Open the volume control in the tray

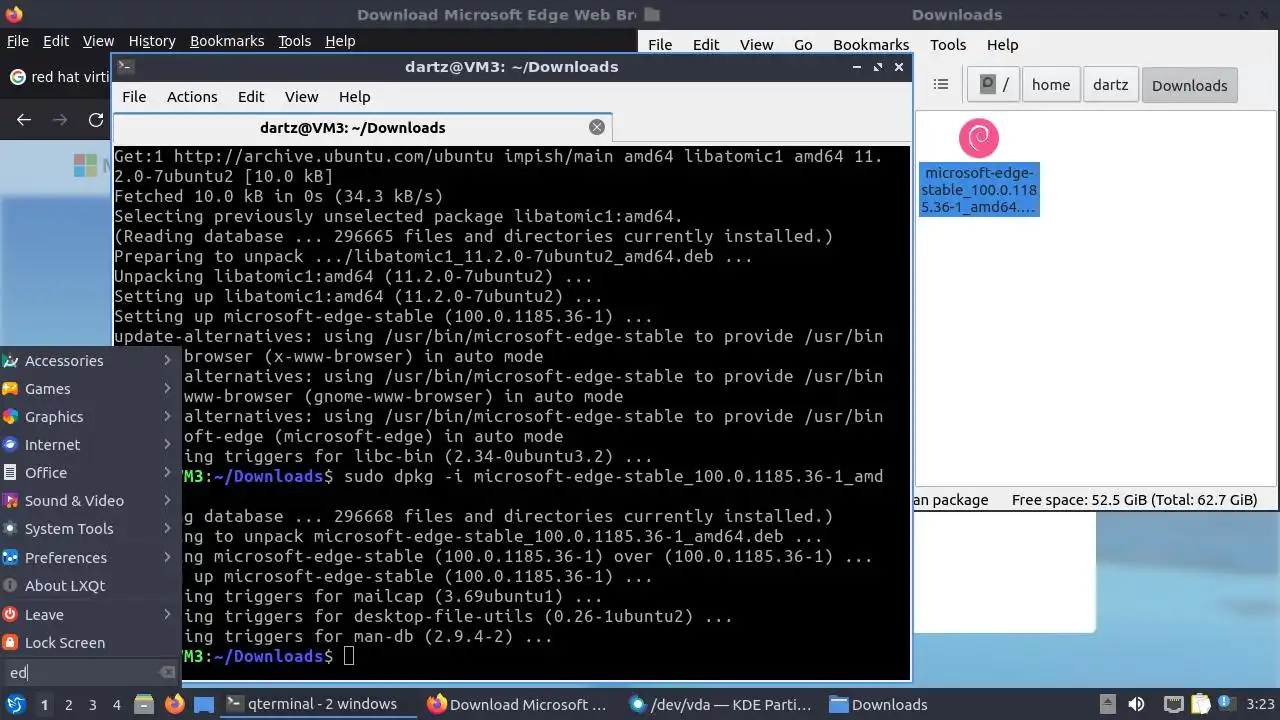point(1136,704)
